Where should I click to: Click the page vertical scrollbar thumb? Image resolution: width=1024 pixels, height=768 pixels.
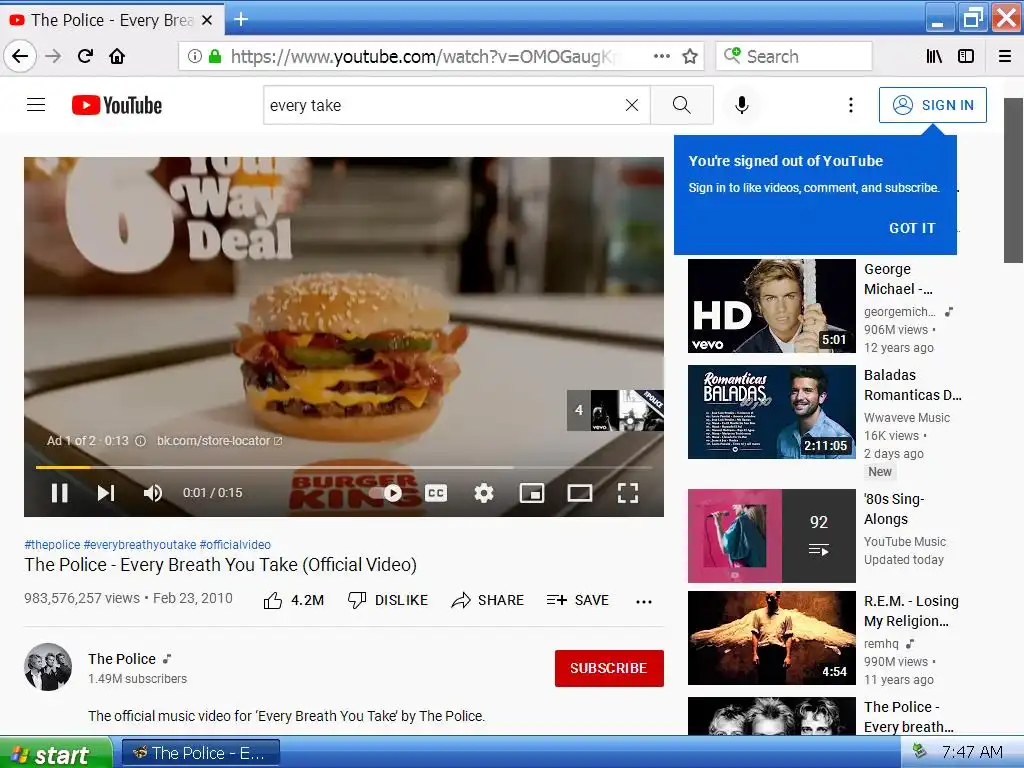pos(1014,180)
